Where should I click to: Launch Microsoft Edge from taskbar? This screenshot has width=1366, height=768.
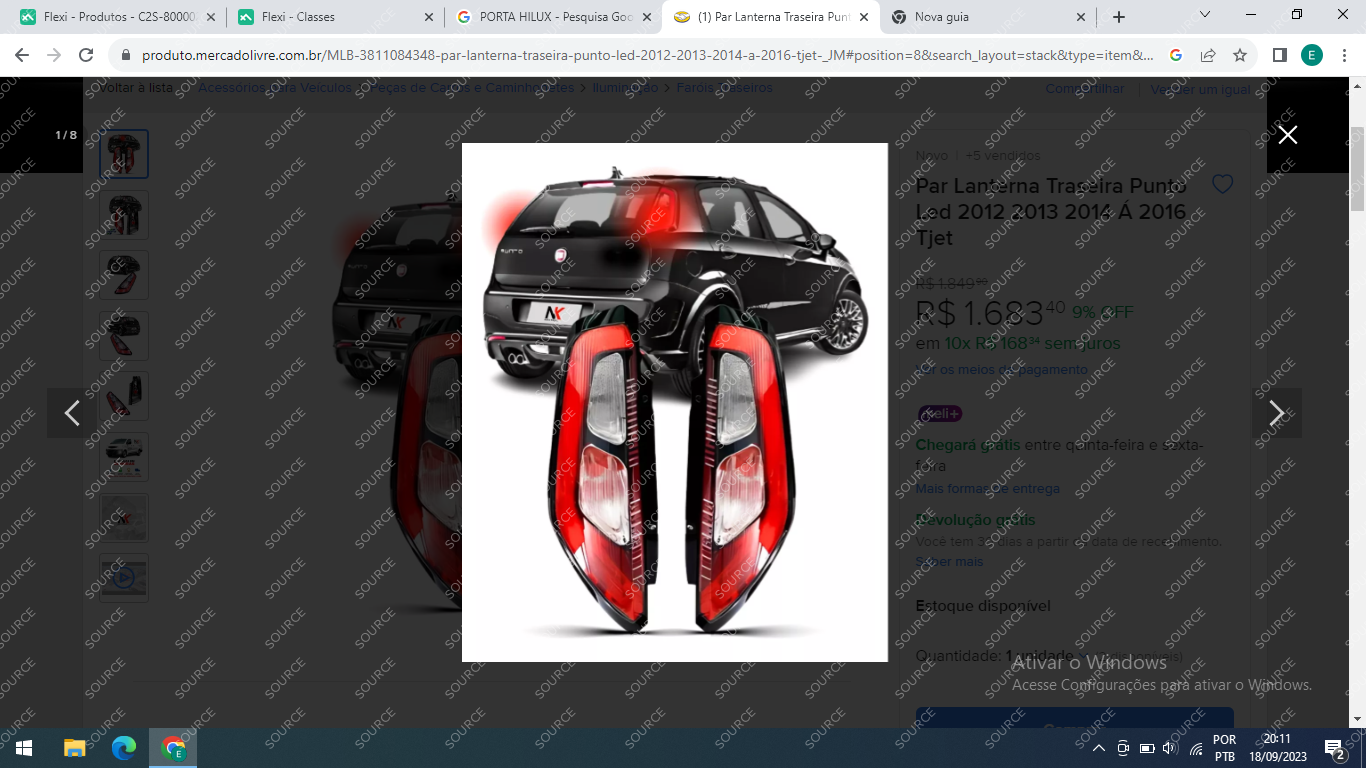coord(124,748)
